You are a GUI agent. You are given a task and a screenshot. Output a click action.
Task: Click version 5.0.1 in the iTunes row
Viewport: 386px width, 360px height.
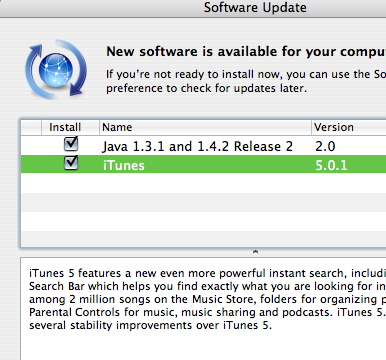tap(331, 165)
